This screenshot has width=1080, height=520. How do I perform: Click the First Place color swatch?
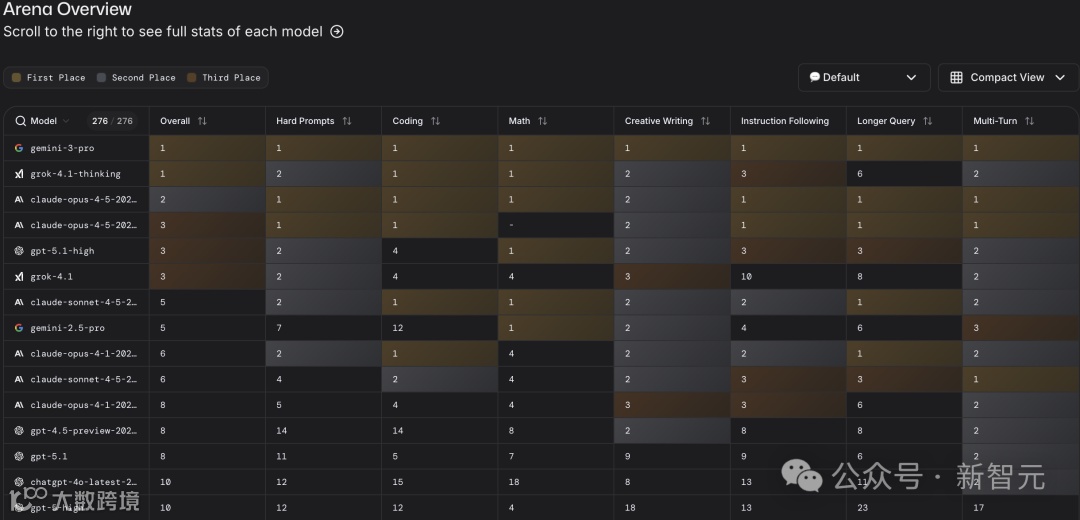click(16, 78)
